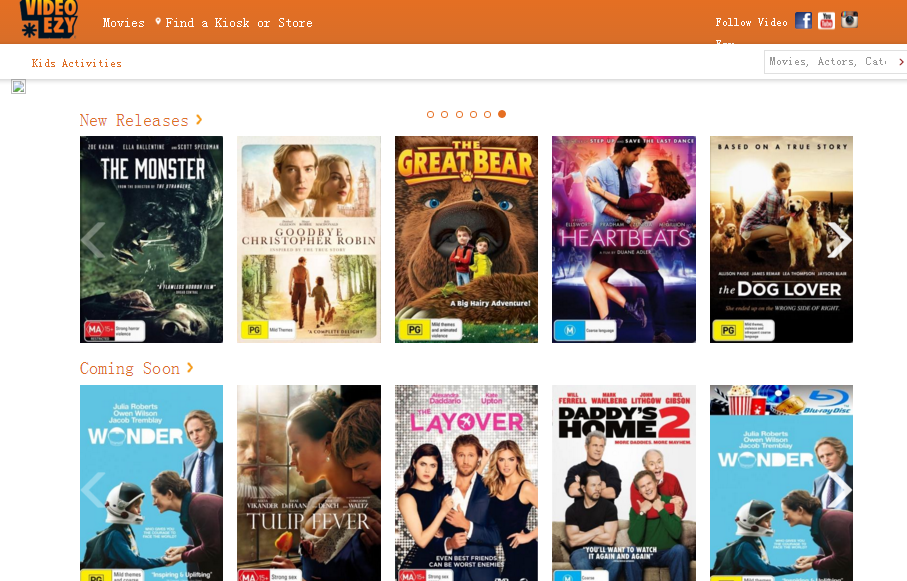Open the Wonder Blu-ray cover
The image size is (907, 581).
(781, 483)
